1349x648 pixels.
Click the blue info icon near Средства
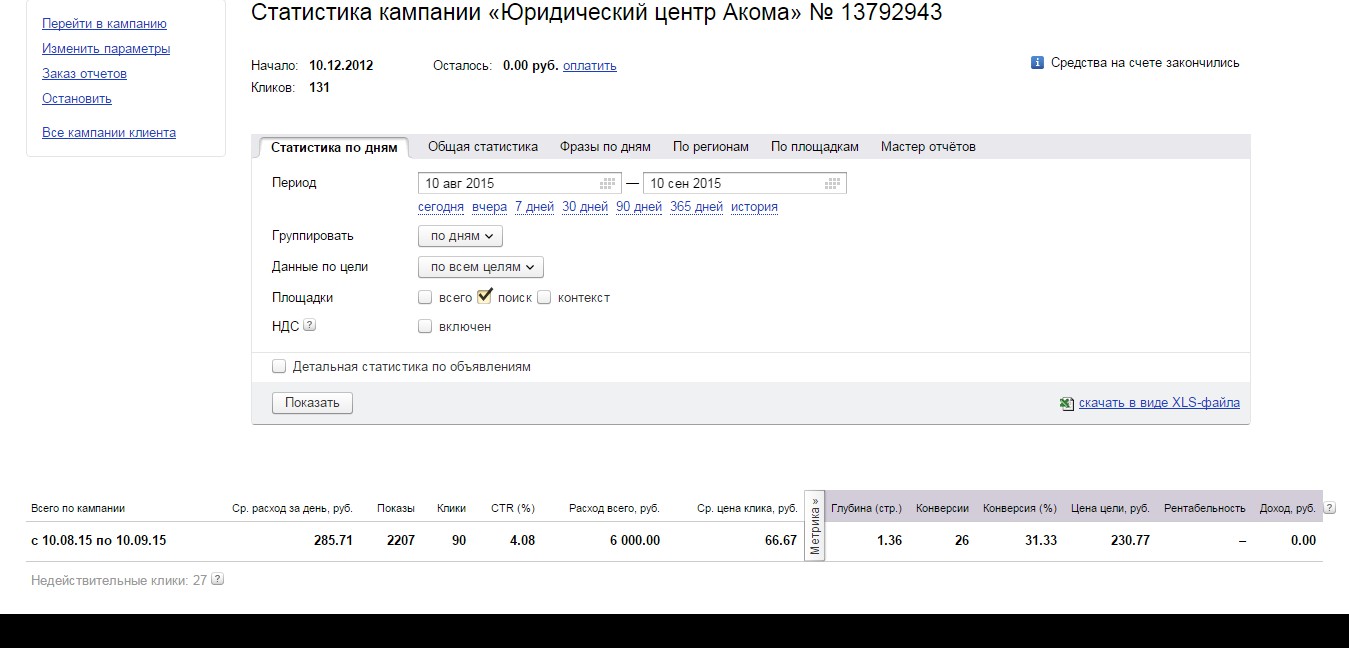[x=1037, y=63]
